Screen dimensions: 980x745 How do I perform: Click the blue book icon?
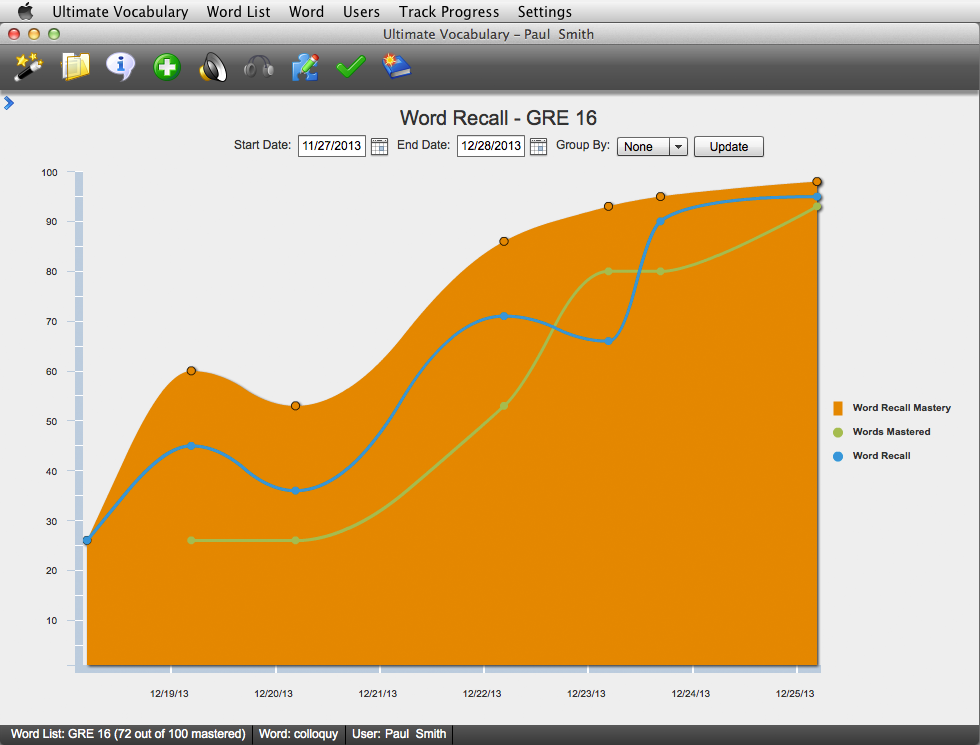(x=396, y=67)
